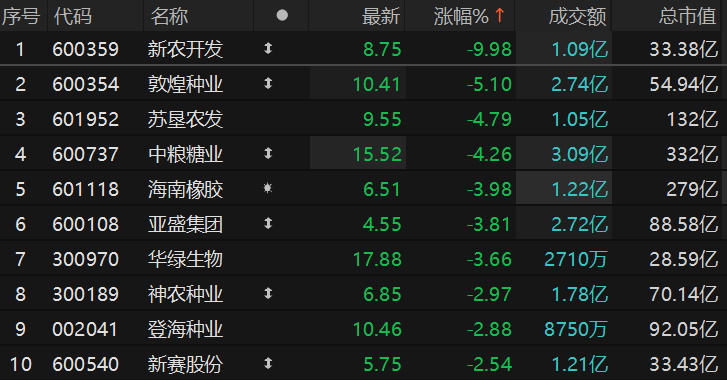Image resolution: width=727 pixels, height=380 pixels.
Task: Click the up-down marker icon beside 敦煌种业
Action: (x=268, y=83)
